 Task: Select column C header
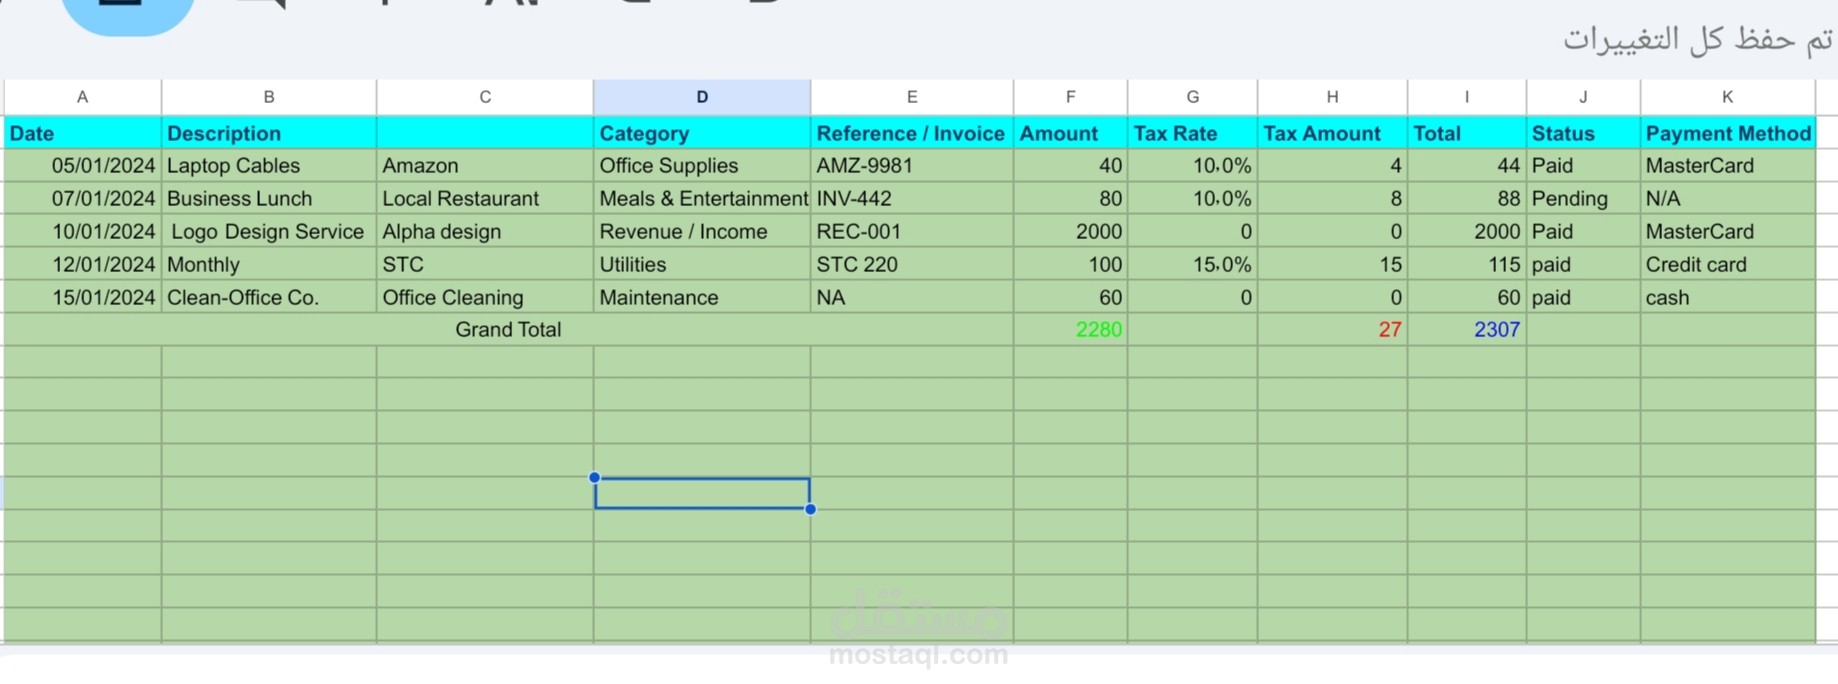[x=485, y=97]
